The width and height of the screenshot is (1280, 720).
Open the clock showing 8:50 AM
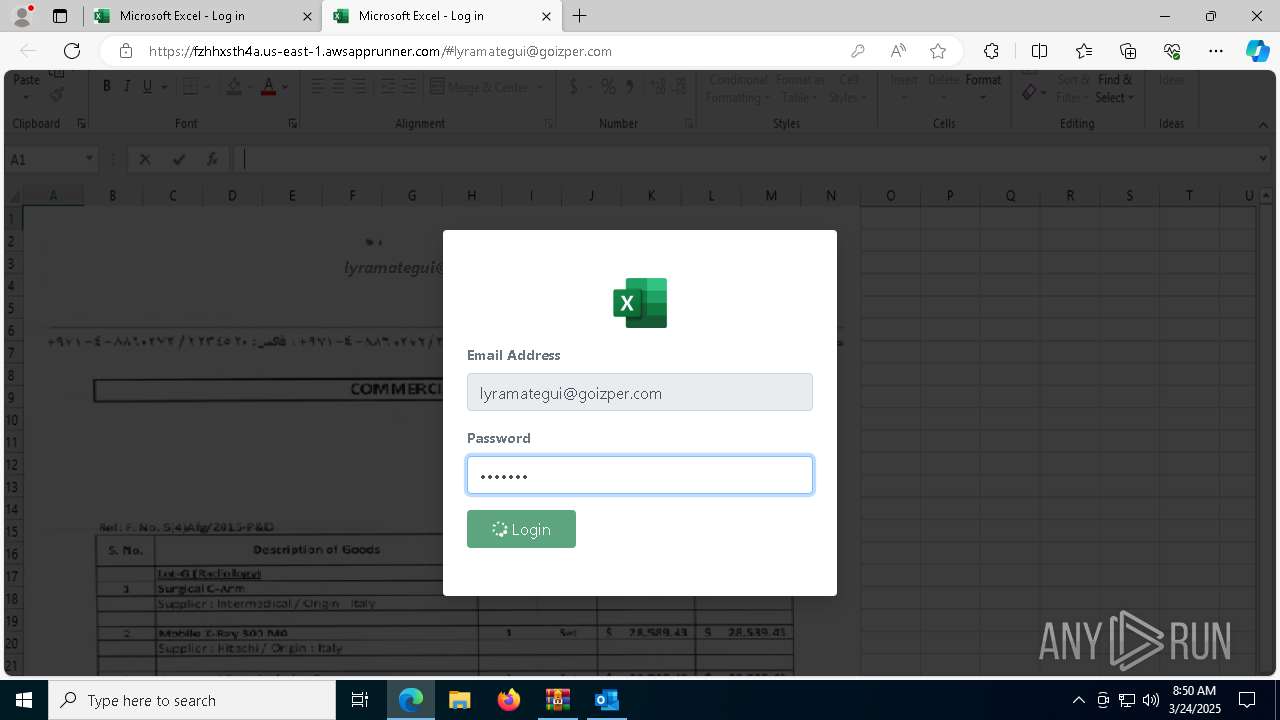click(1194, 700)
